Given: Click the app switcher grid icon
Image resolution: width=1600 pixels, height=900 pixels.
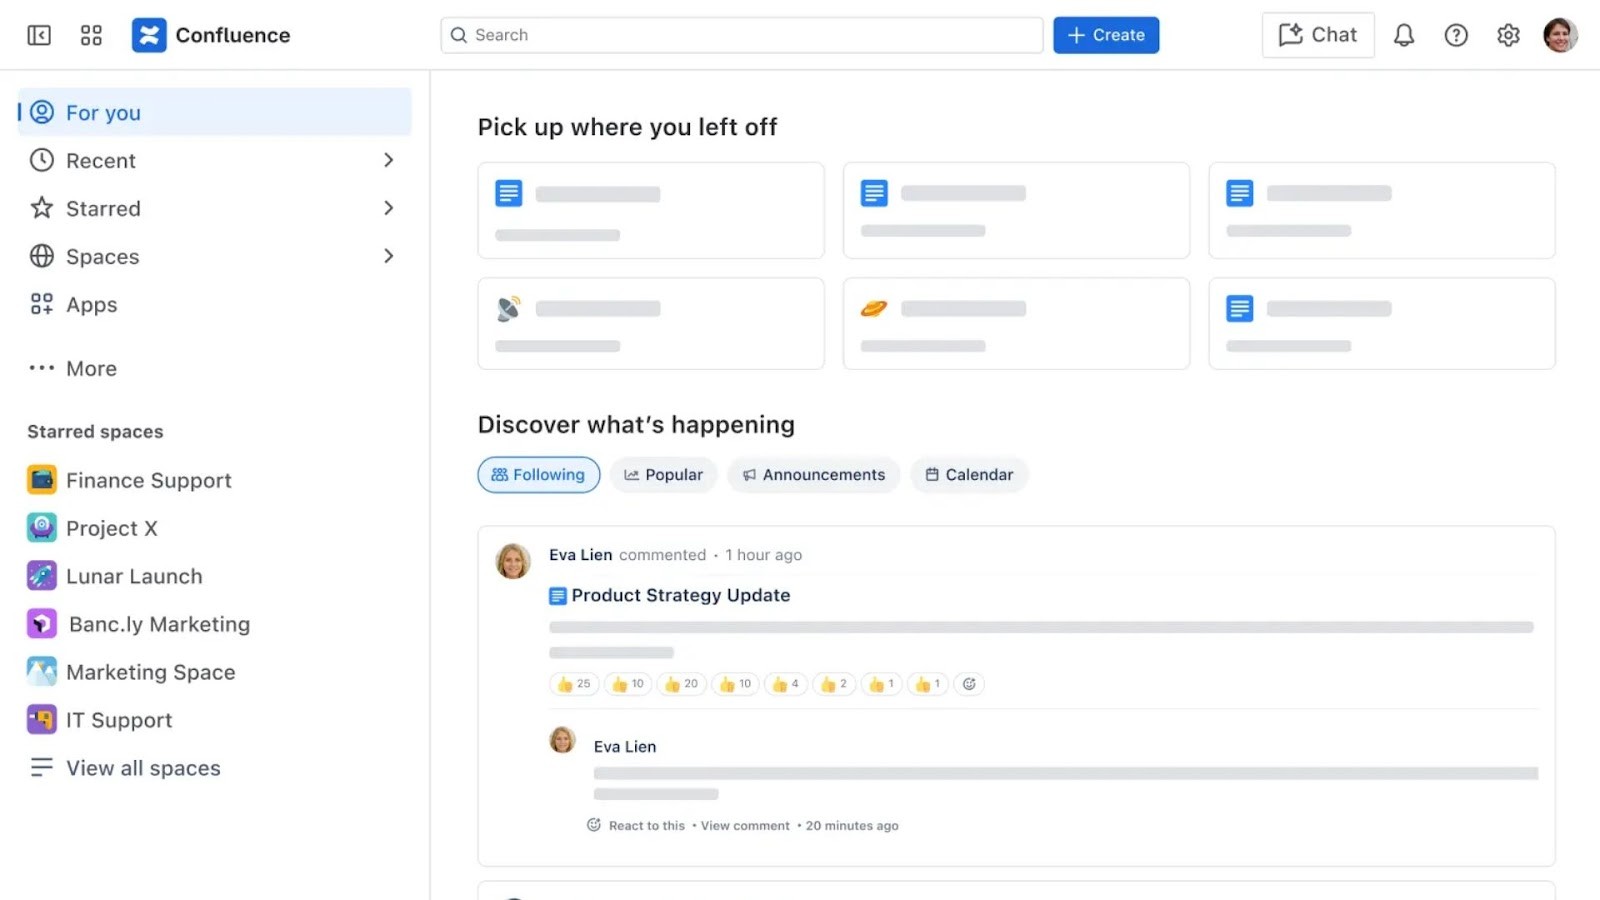Looking at the screenshot, I should [x=91, y=35].
